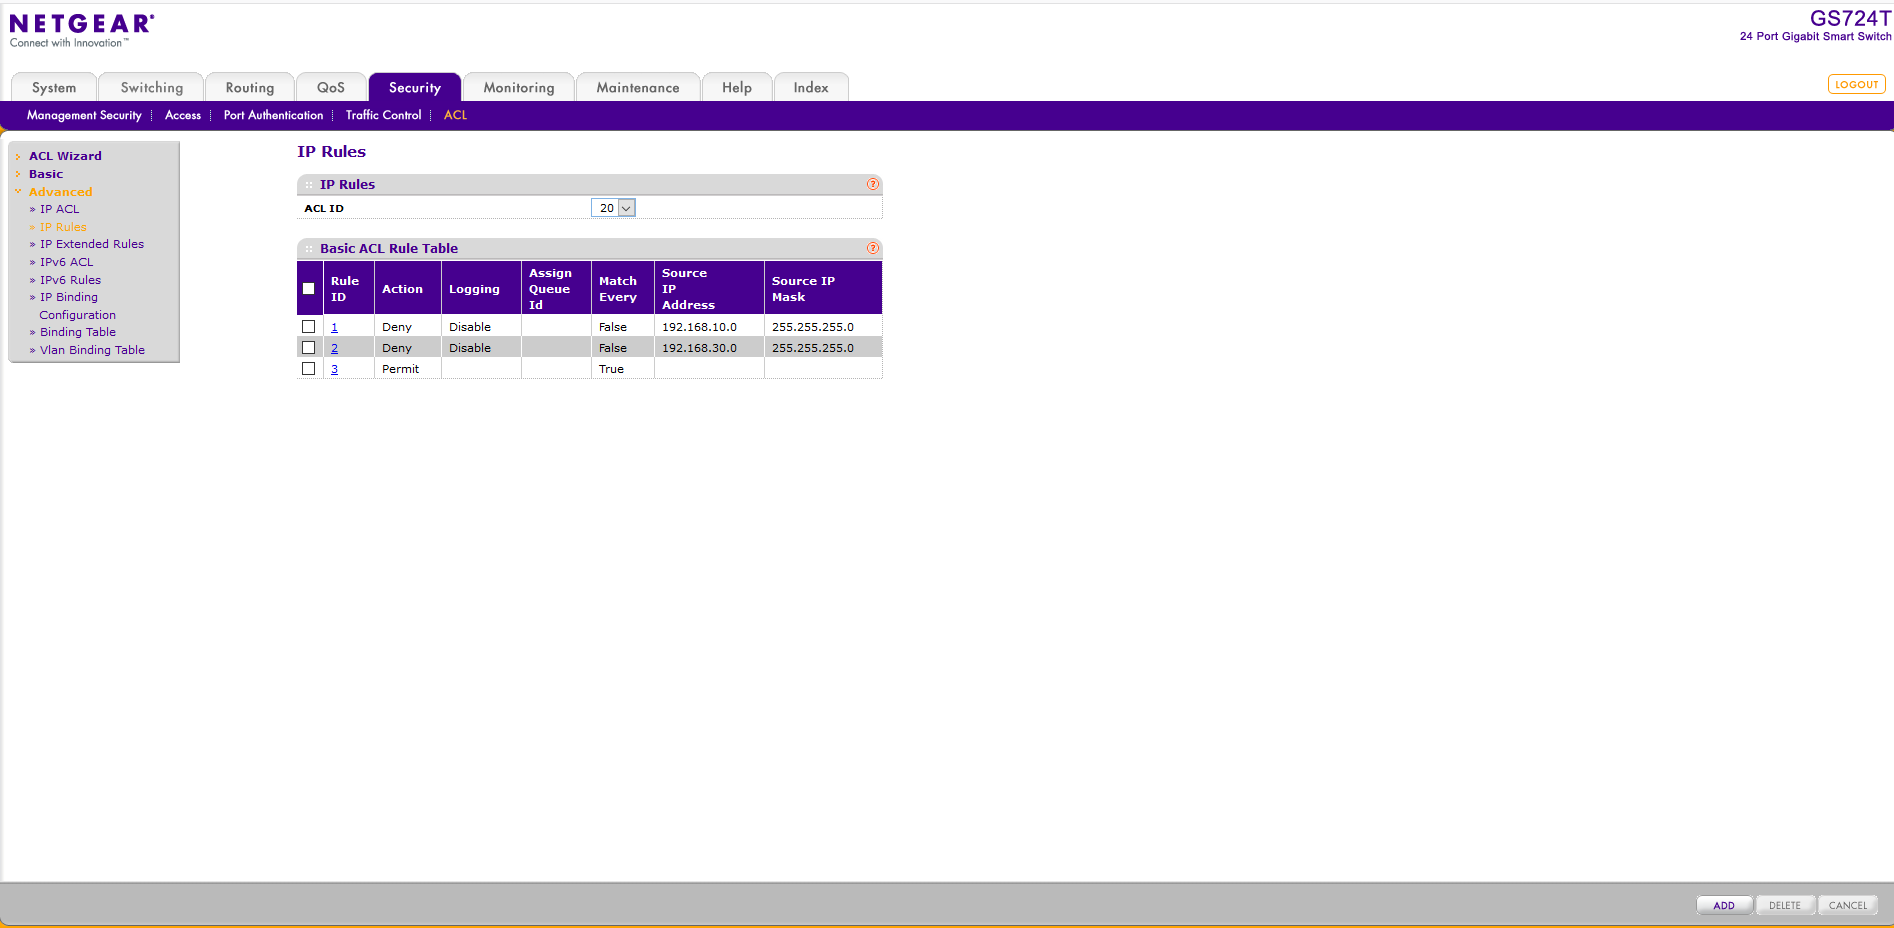Click the DELETE button
The image size is (1894, 928).
click(1785, 905)
